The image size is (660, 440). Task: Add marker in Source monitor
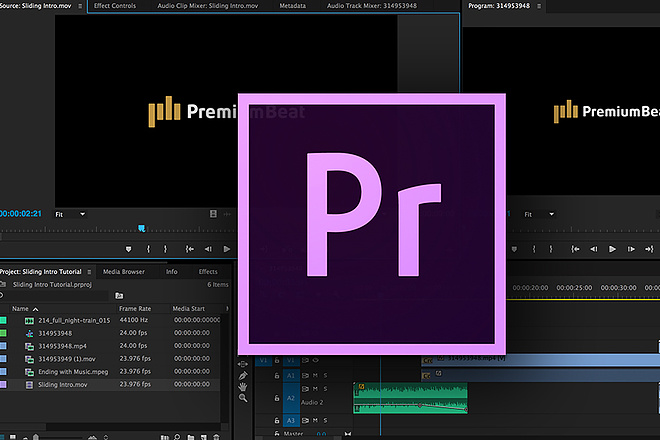tap(128, 249)
